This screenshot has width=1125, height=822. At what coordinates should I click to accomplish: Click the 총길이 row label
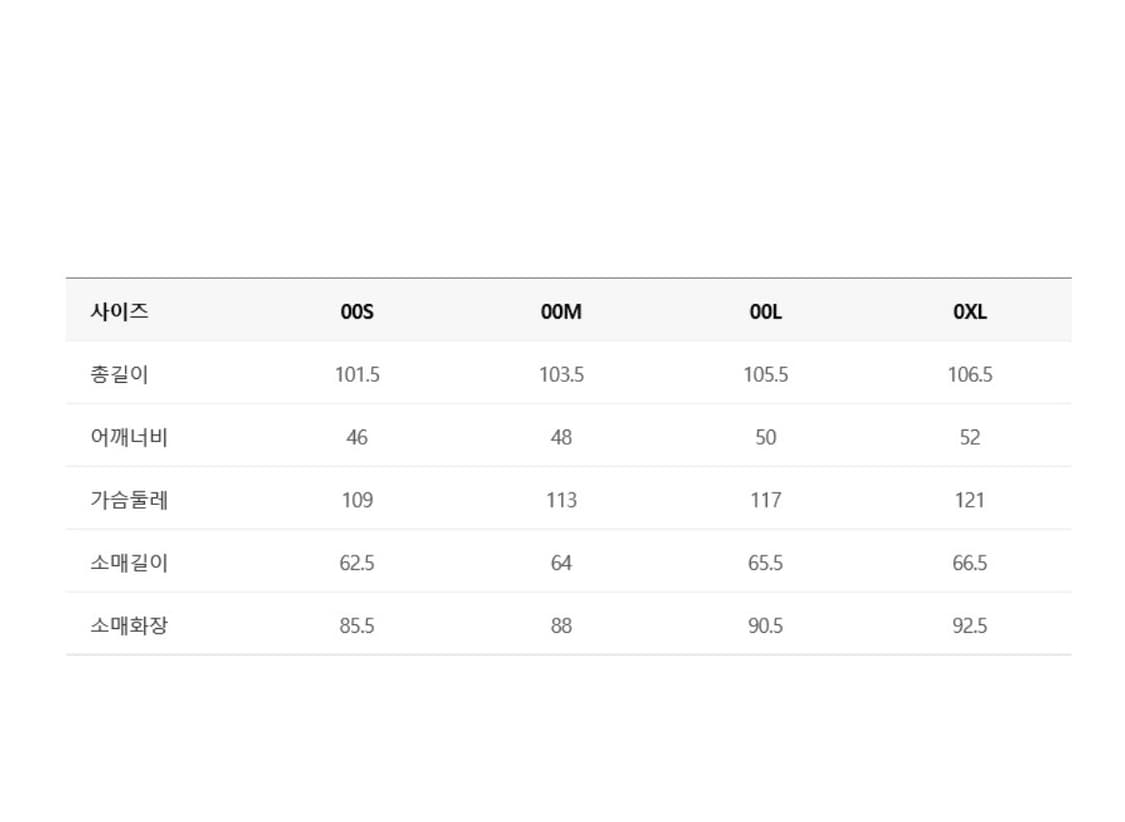120,375
